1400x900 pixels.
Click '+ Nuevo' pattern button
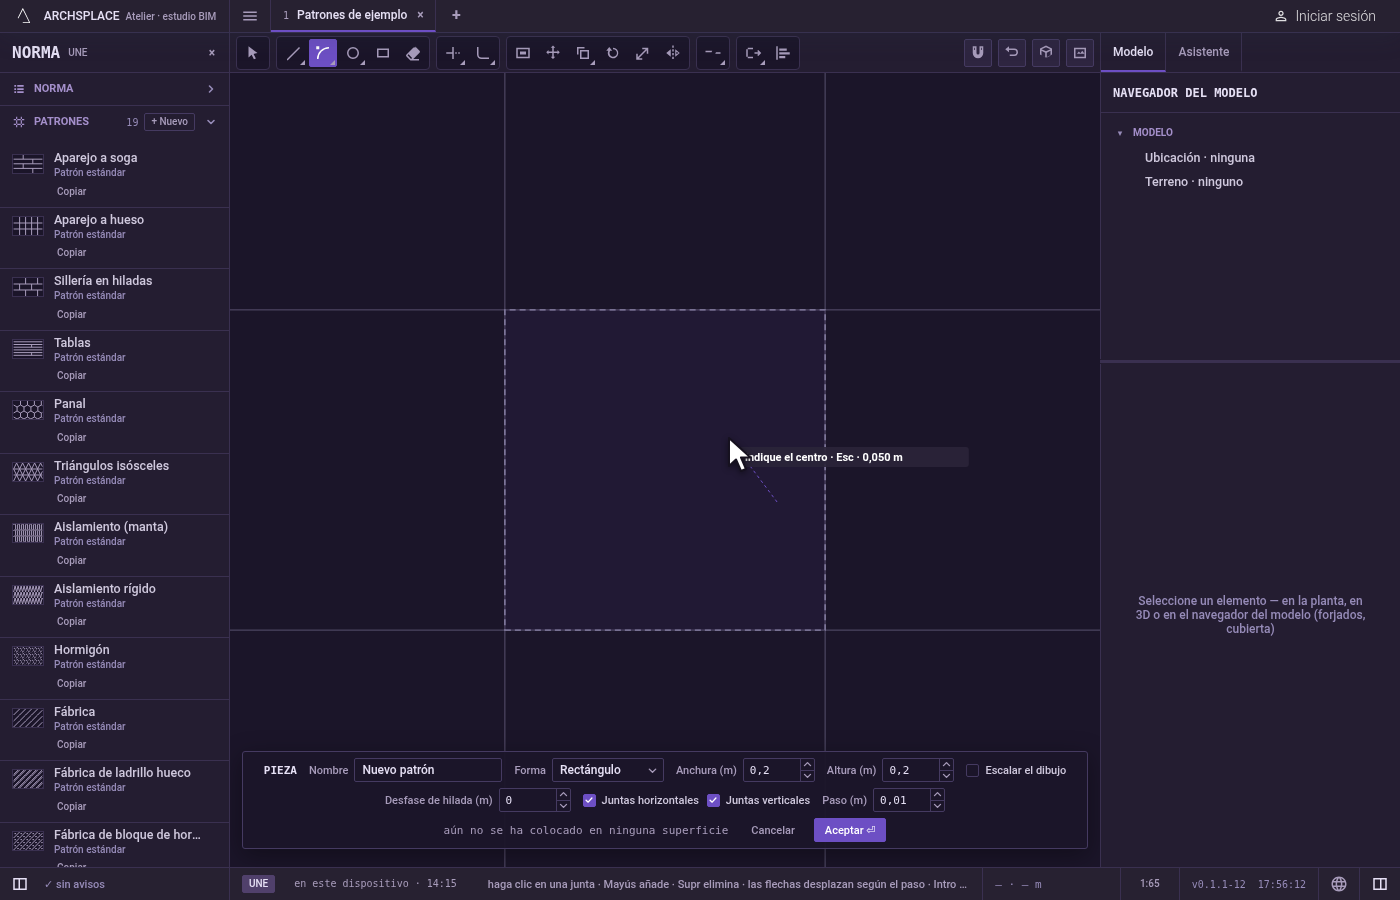click(170, 122)
